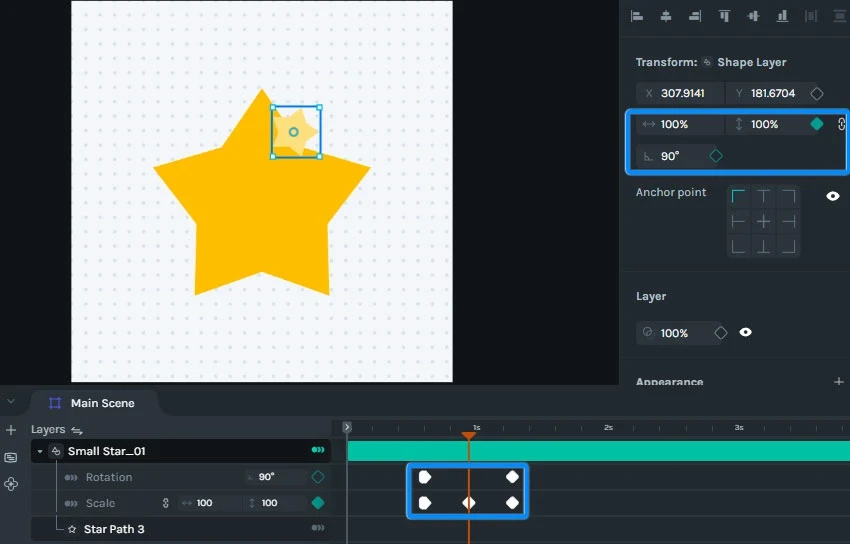Click the align horizontal centers icon
The width and height of the screenshot is (850, 544).
(x=666, y=16)
